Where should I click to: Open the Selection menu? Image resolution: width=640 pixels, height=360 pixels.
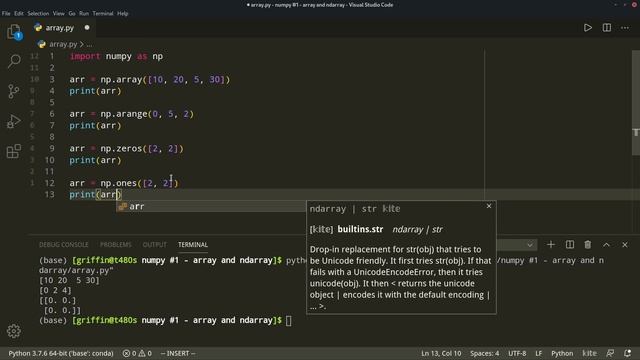point(38,13)
